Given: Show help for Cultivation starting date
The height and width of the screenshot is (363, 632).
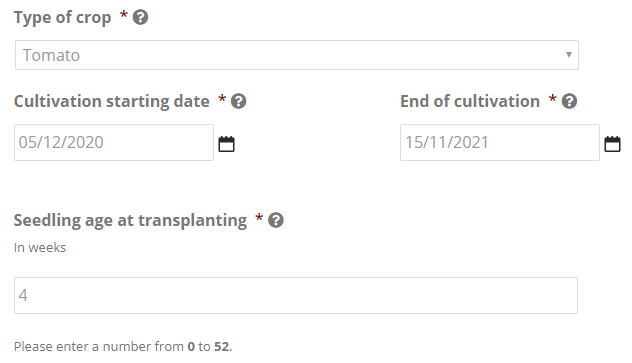Looking at the screenshot, I should tap(238, 101).
